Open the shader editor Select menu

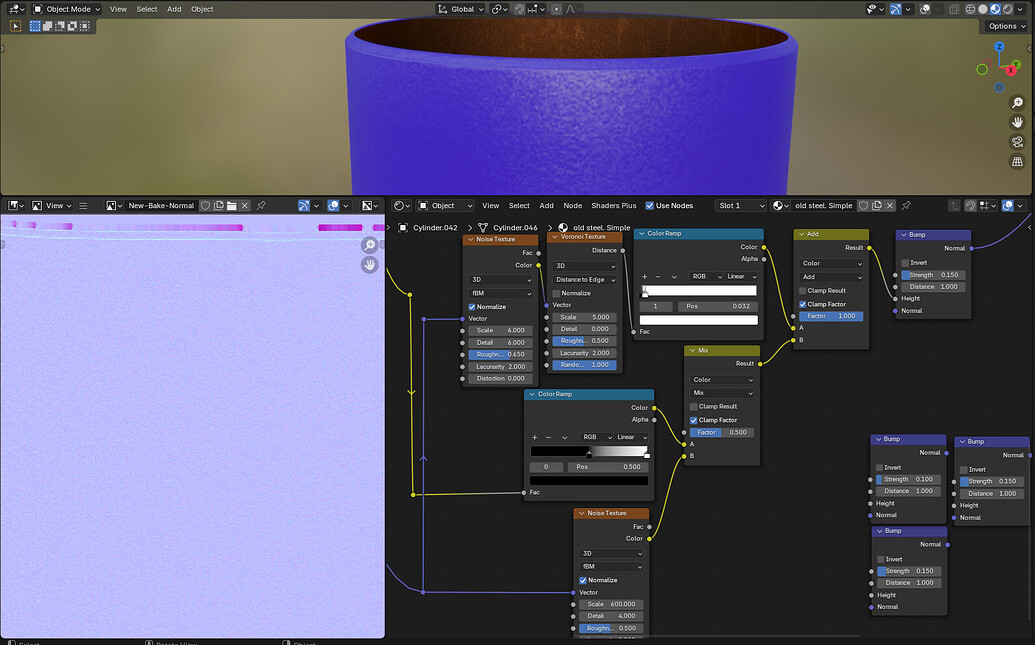click(519, 206)
